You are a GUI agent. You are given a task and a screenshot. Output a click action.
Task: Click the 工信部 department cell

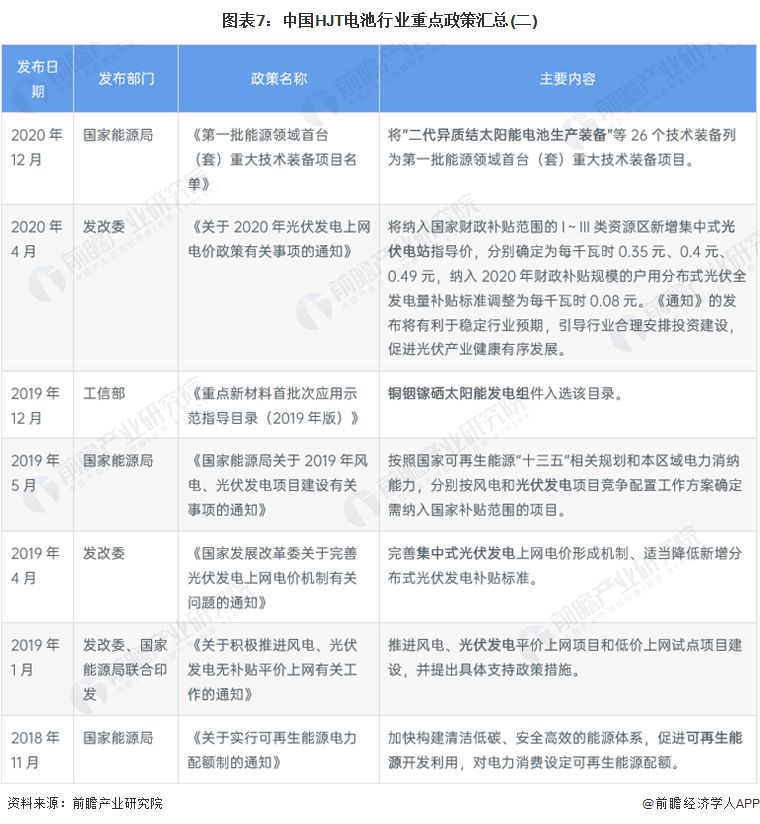(x=104, y=393)
